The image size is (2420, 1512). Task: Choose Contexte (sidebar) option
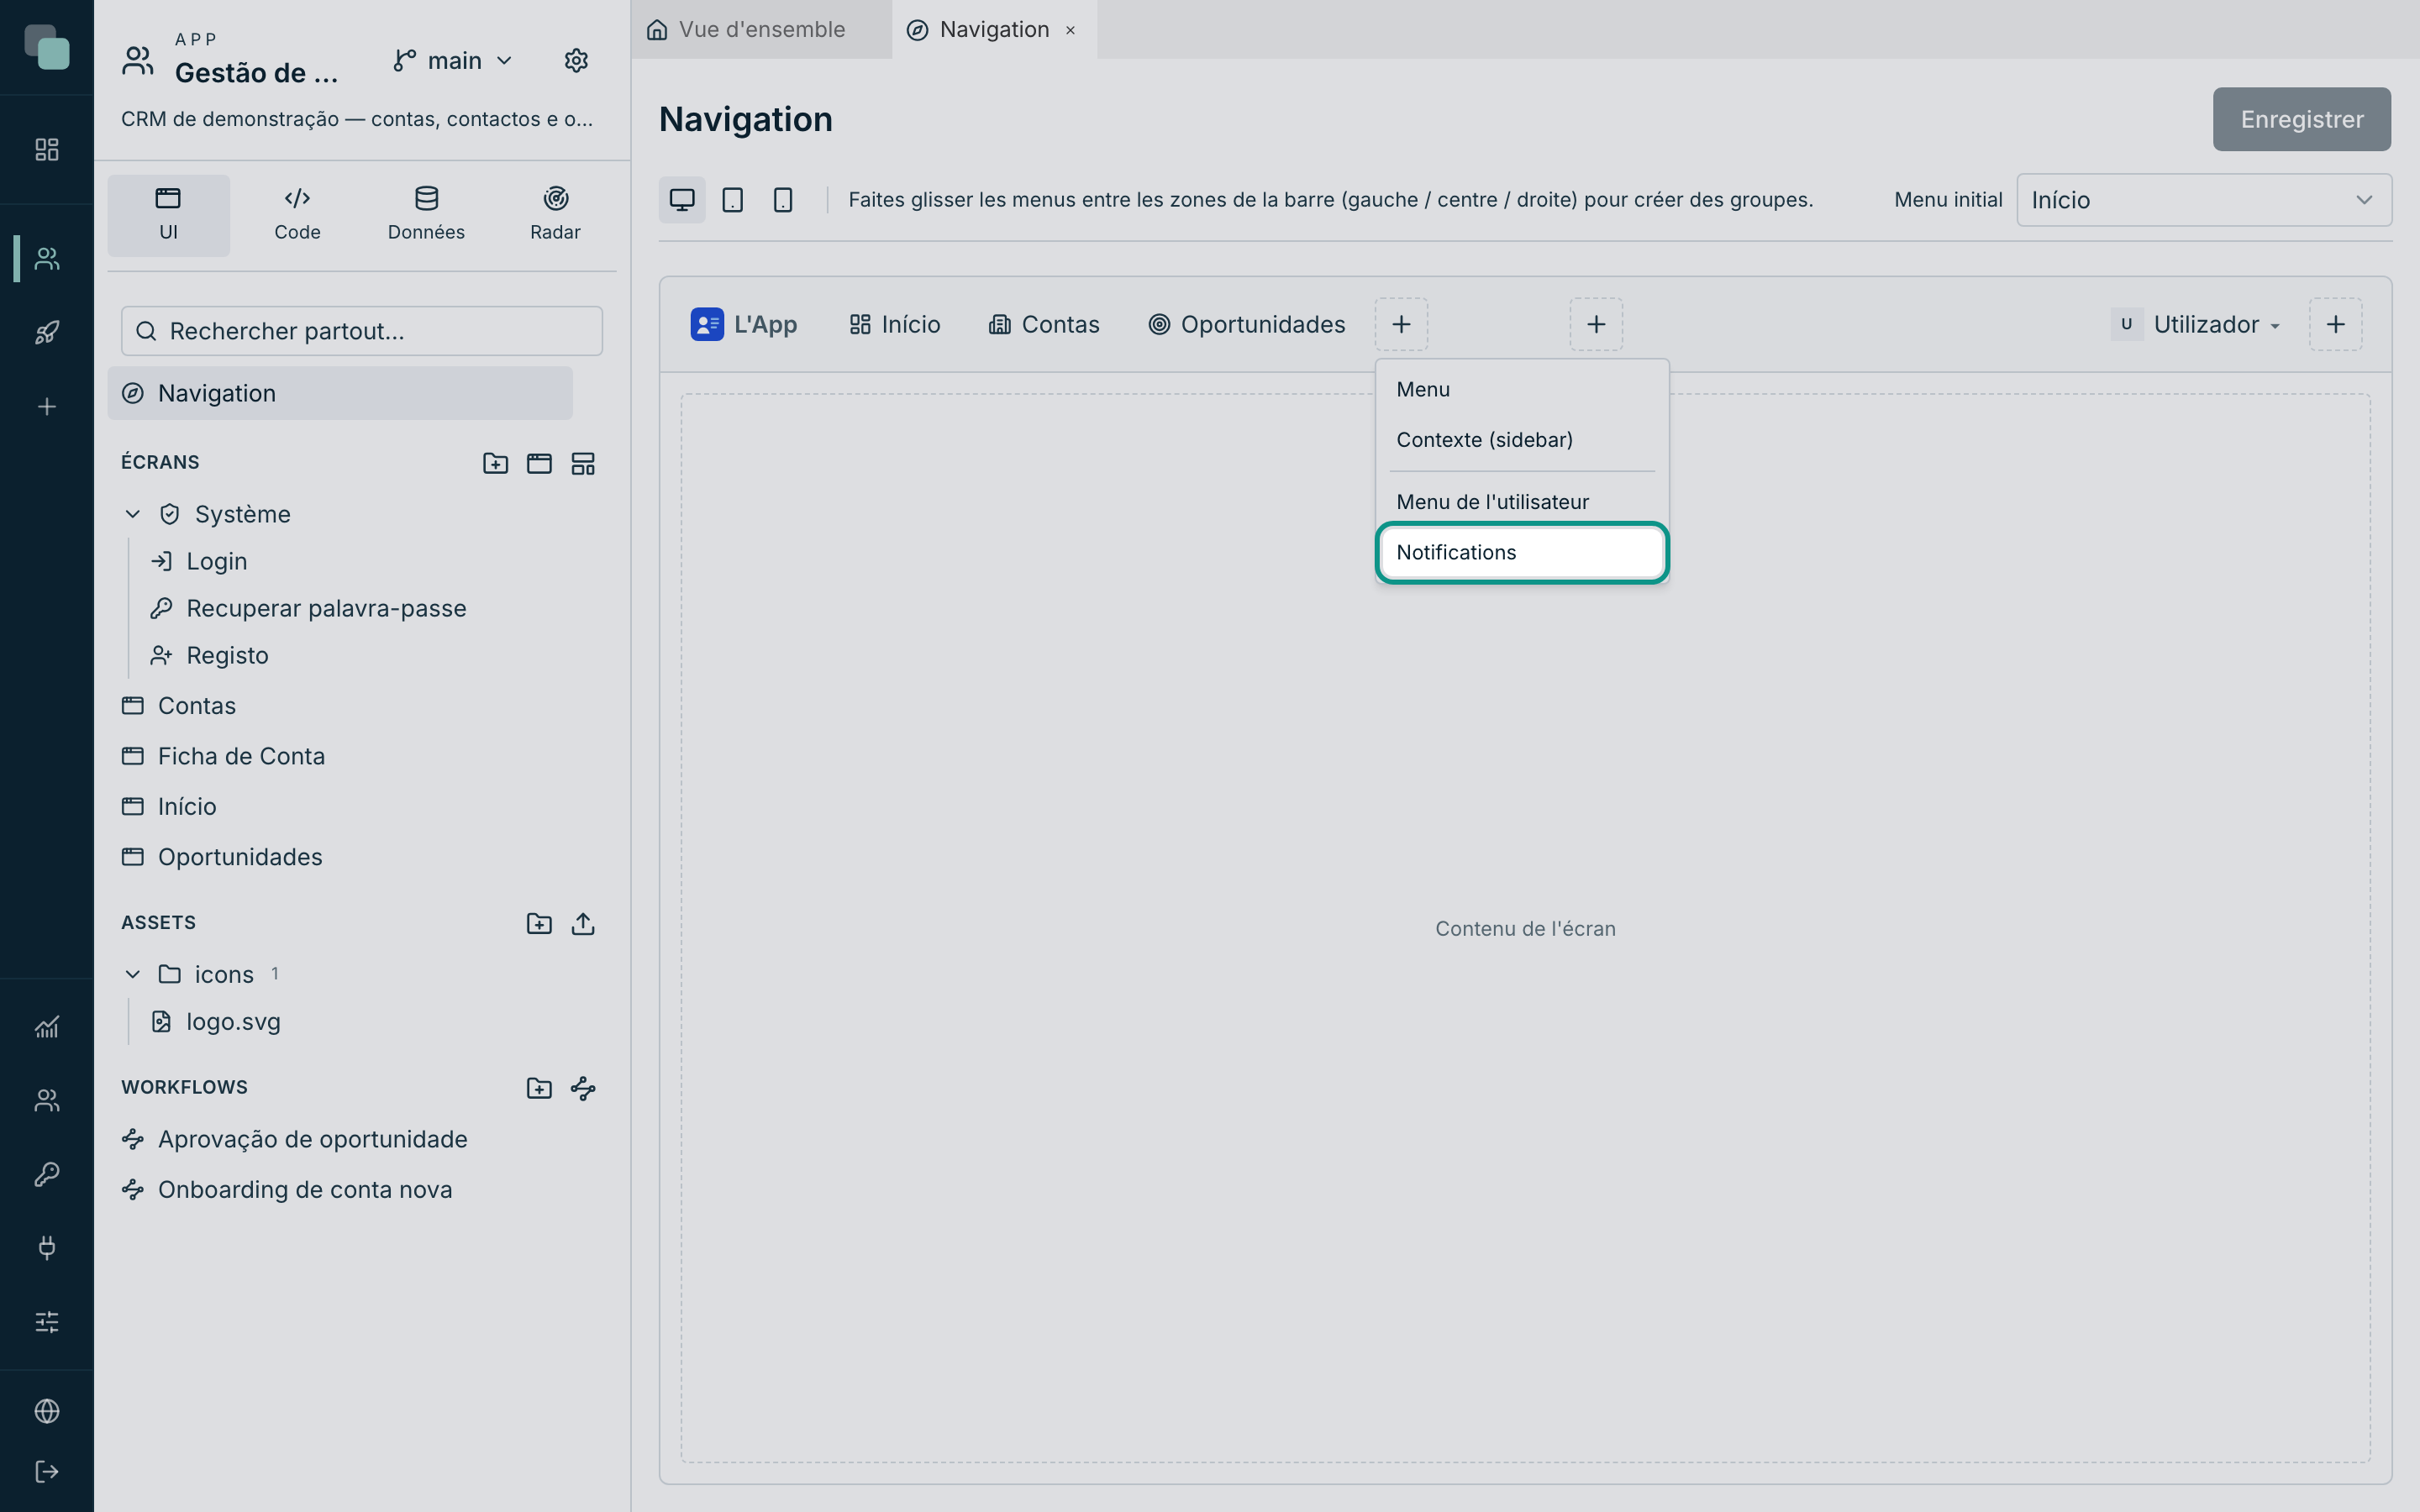coord(1522,440)
